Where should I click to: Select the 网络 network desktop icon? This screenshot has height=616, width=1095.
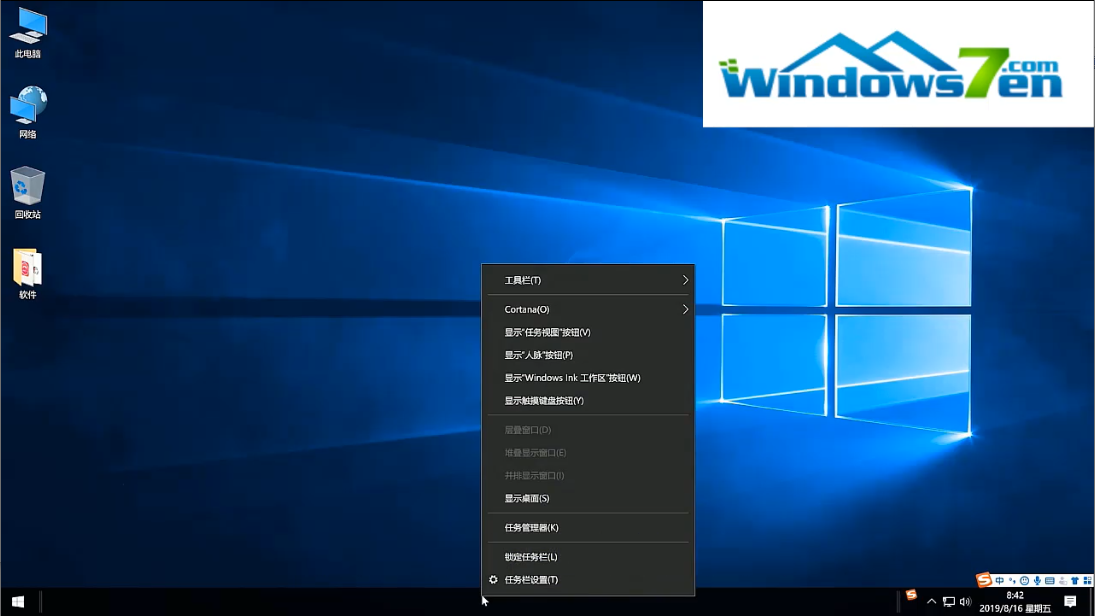point(28,112)
